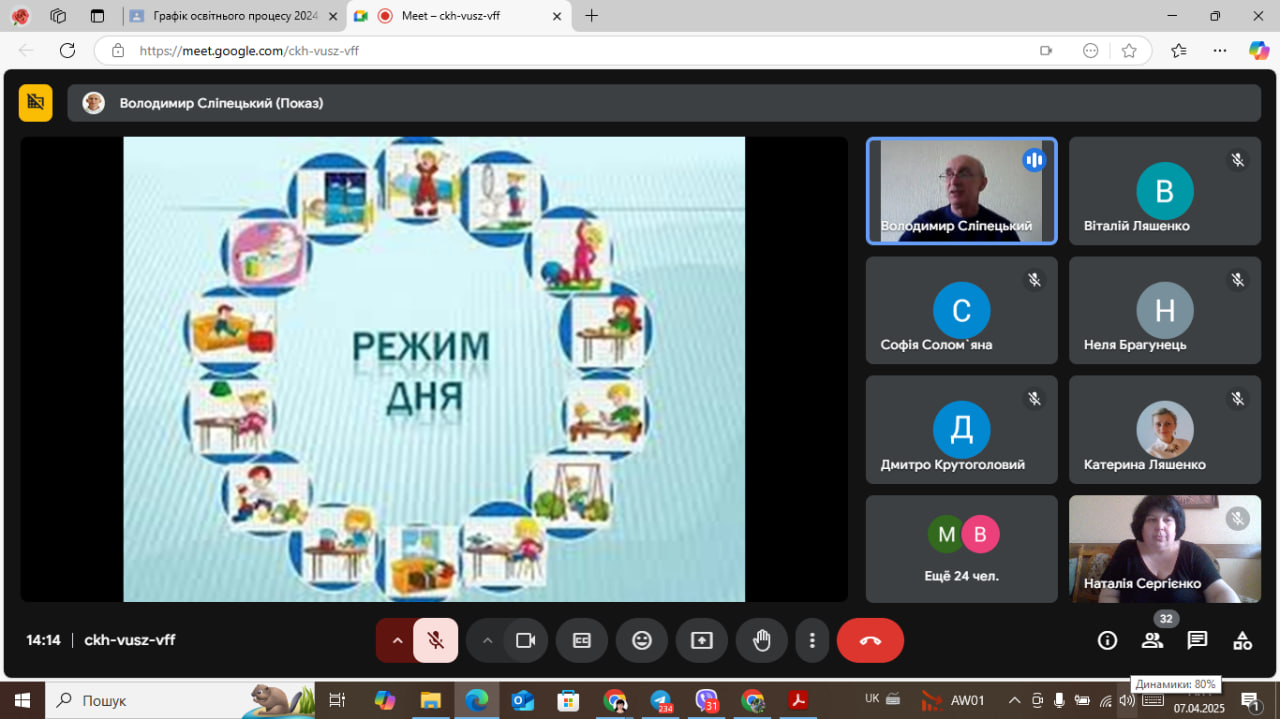
Task: Open the participants list icon
Action: coord(1152,641)
